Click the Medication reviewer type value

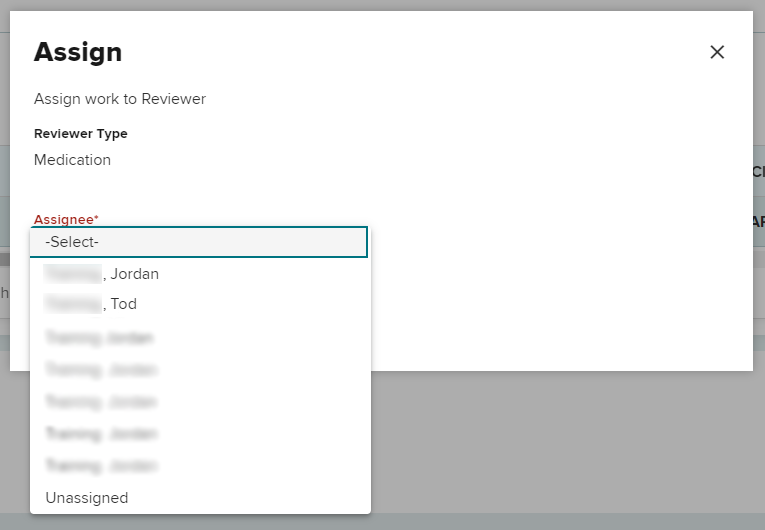point(72,160)
